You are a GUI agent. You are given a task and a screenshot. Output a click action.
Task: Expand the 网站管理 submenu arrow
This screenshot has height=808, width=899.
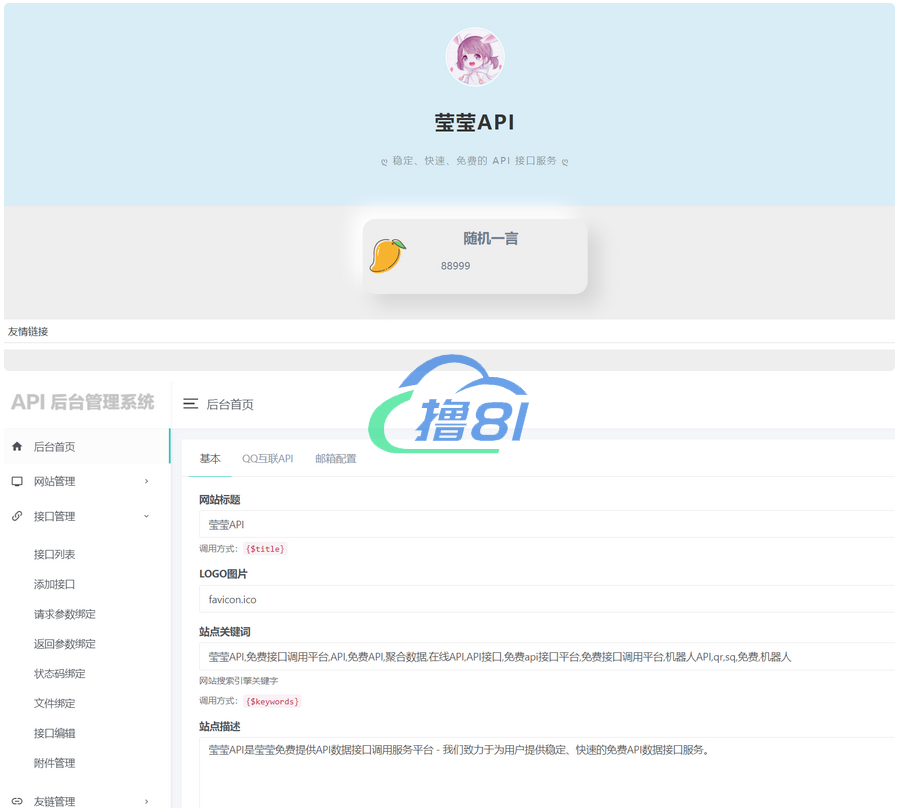147,481
